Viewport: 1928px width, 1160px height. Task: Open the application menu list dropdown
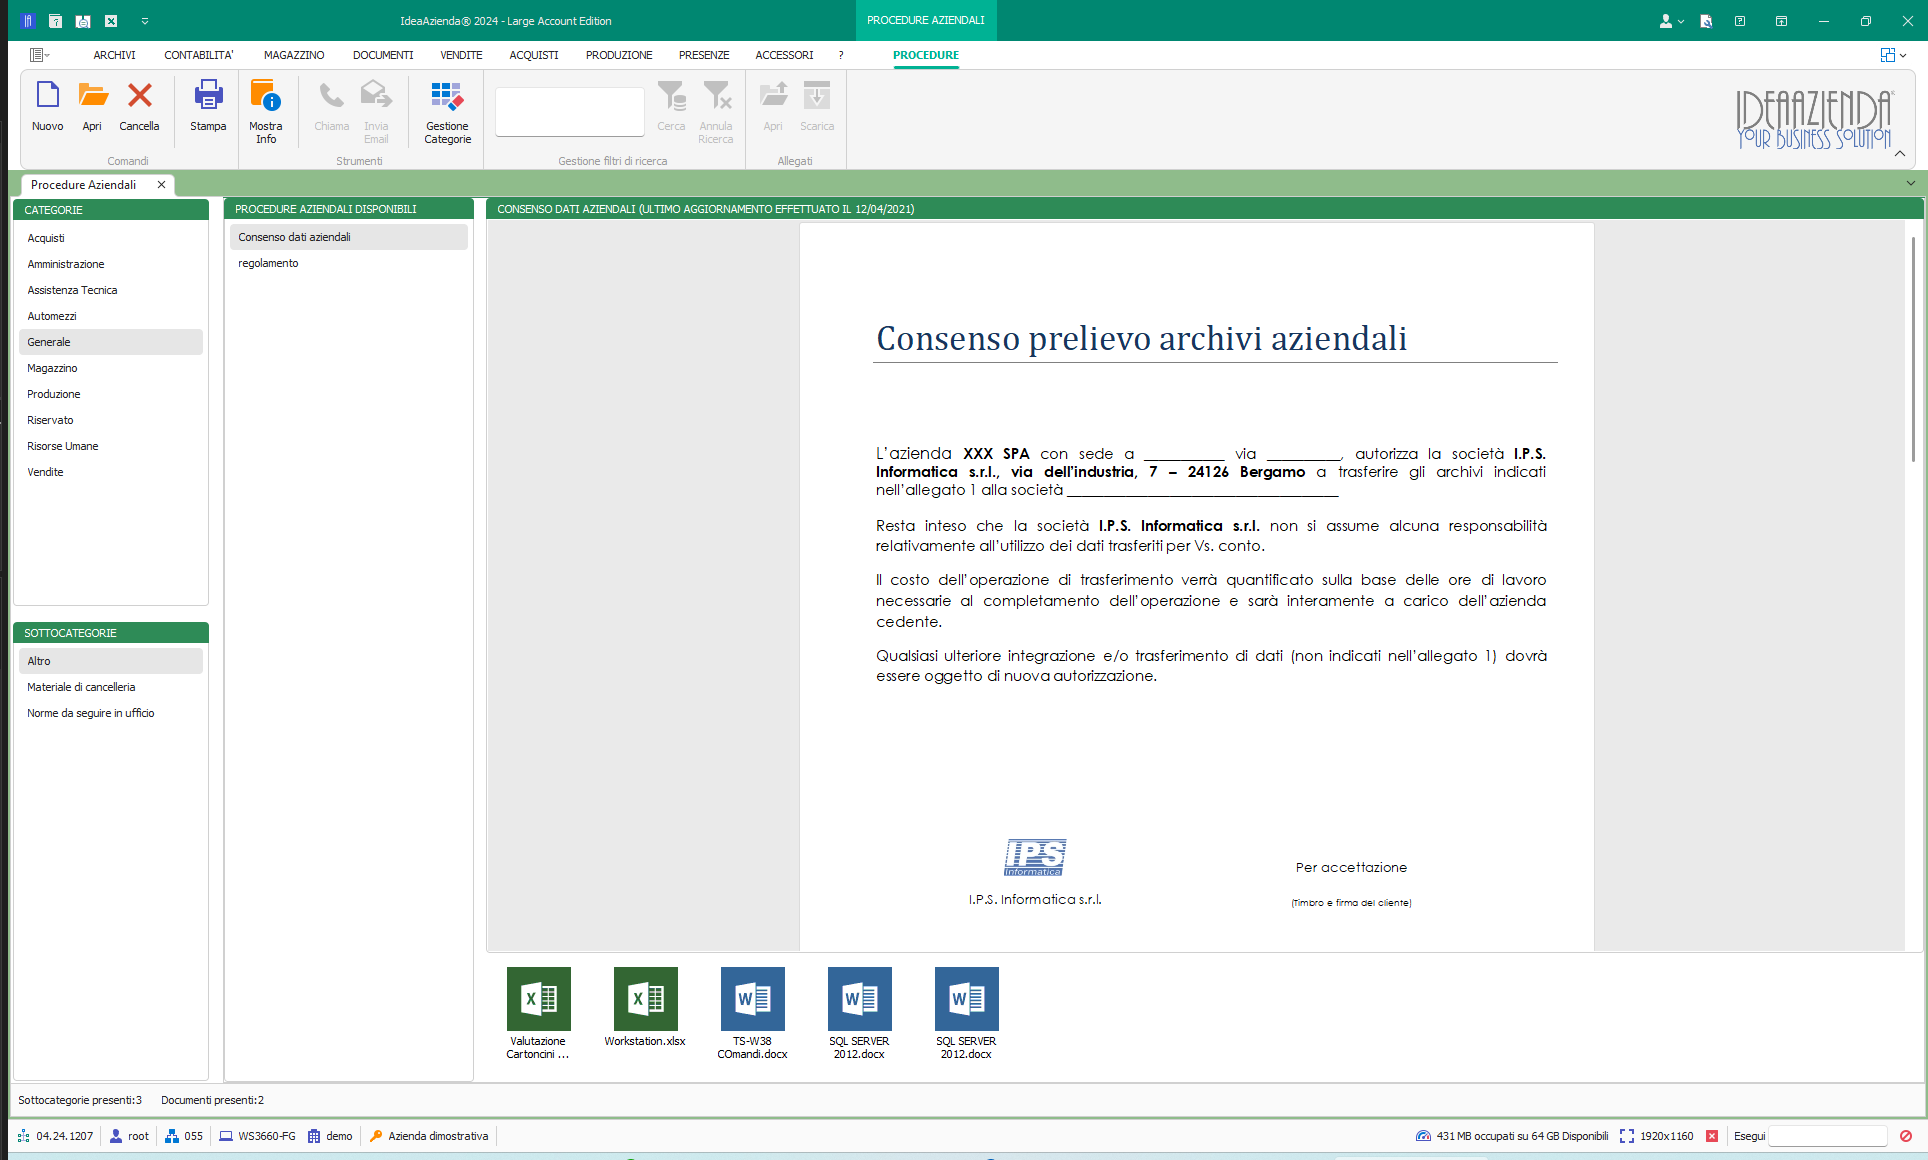coord(40,55)
